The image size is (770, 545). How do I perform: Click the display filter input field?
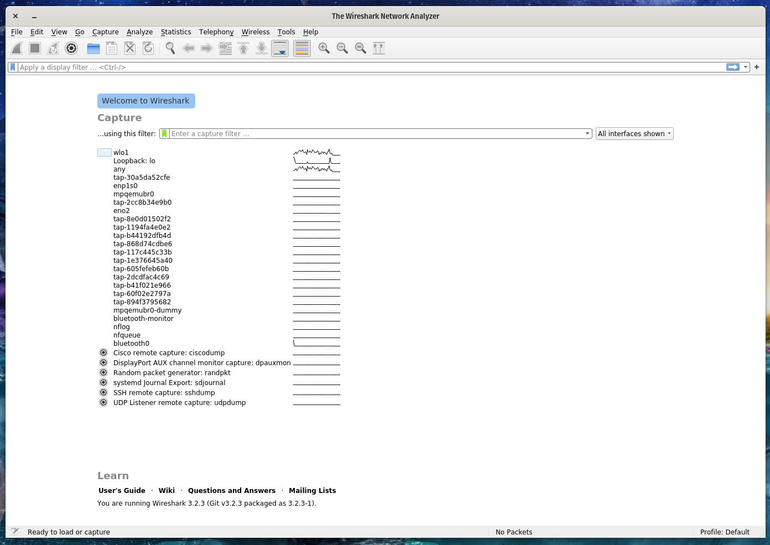point(370,67)
